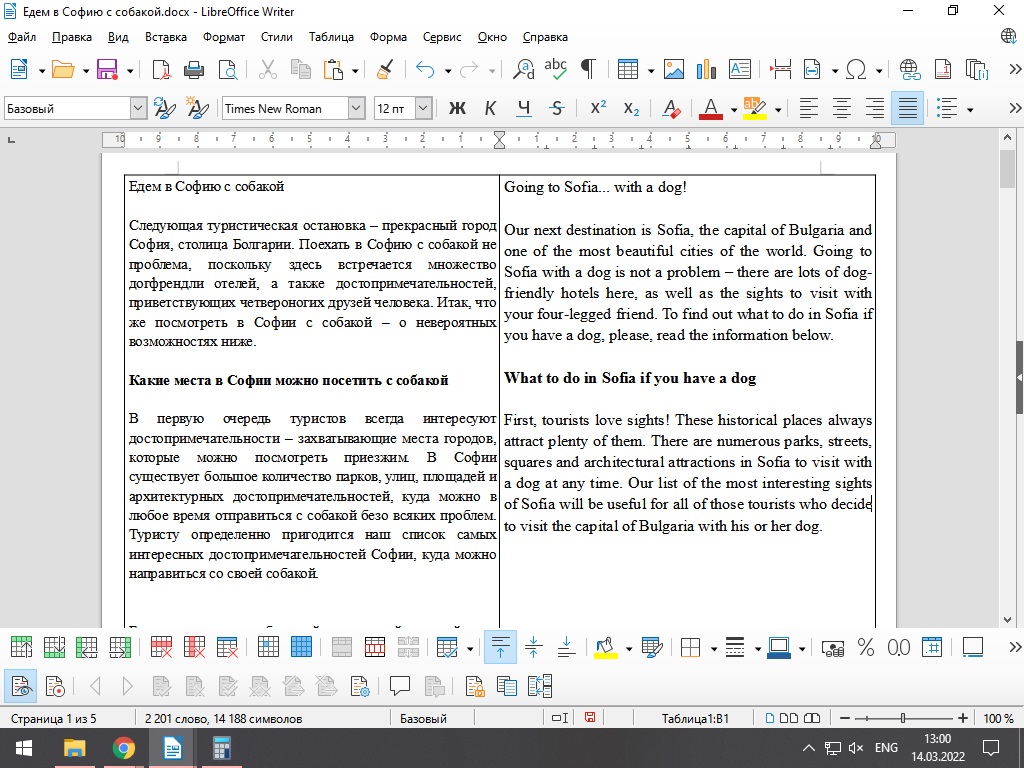Image resolution: width=1024 pixels, height=768 pixels.
Task: Click the Cut scissors icon
Action: (268, 69)
